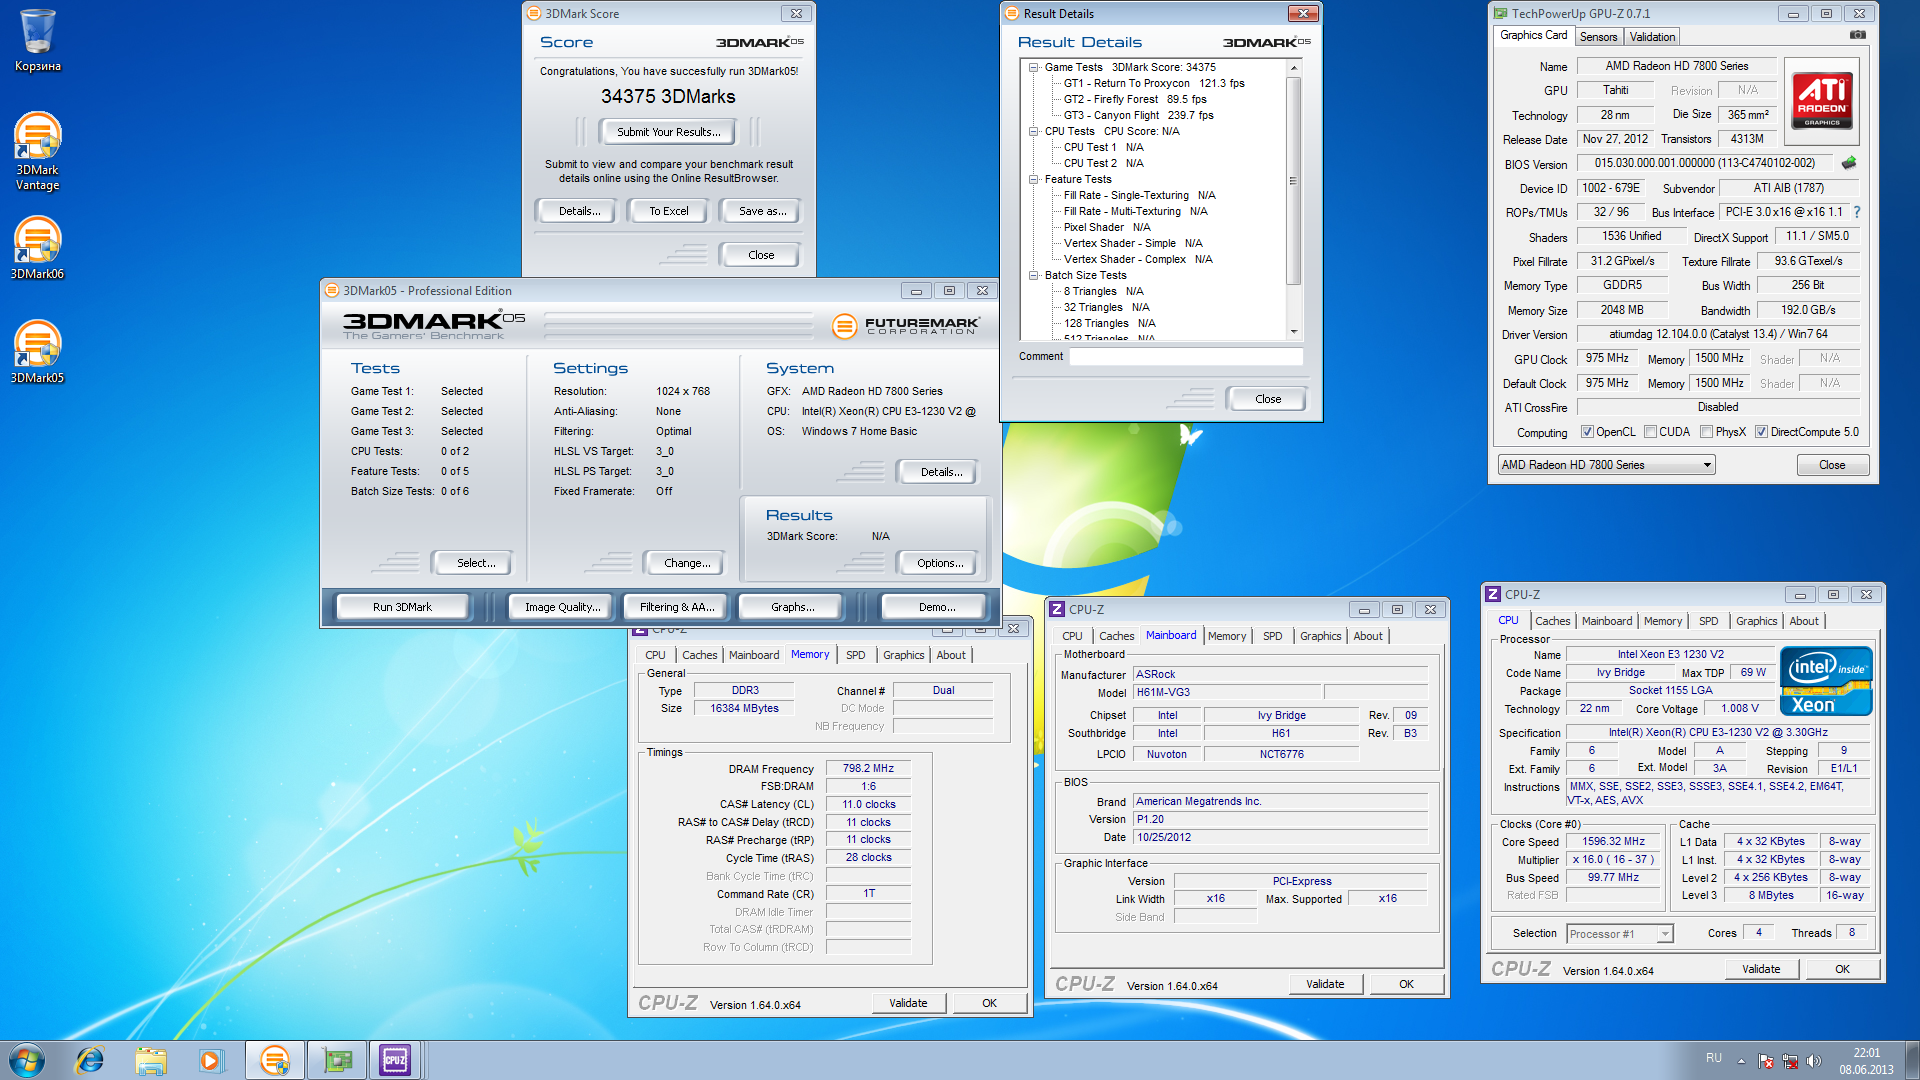This screenshot has height=1080, width=1920.
Task: Click the Options button under Results
Action: point(940,563)
